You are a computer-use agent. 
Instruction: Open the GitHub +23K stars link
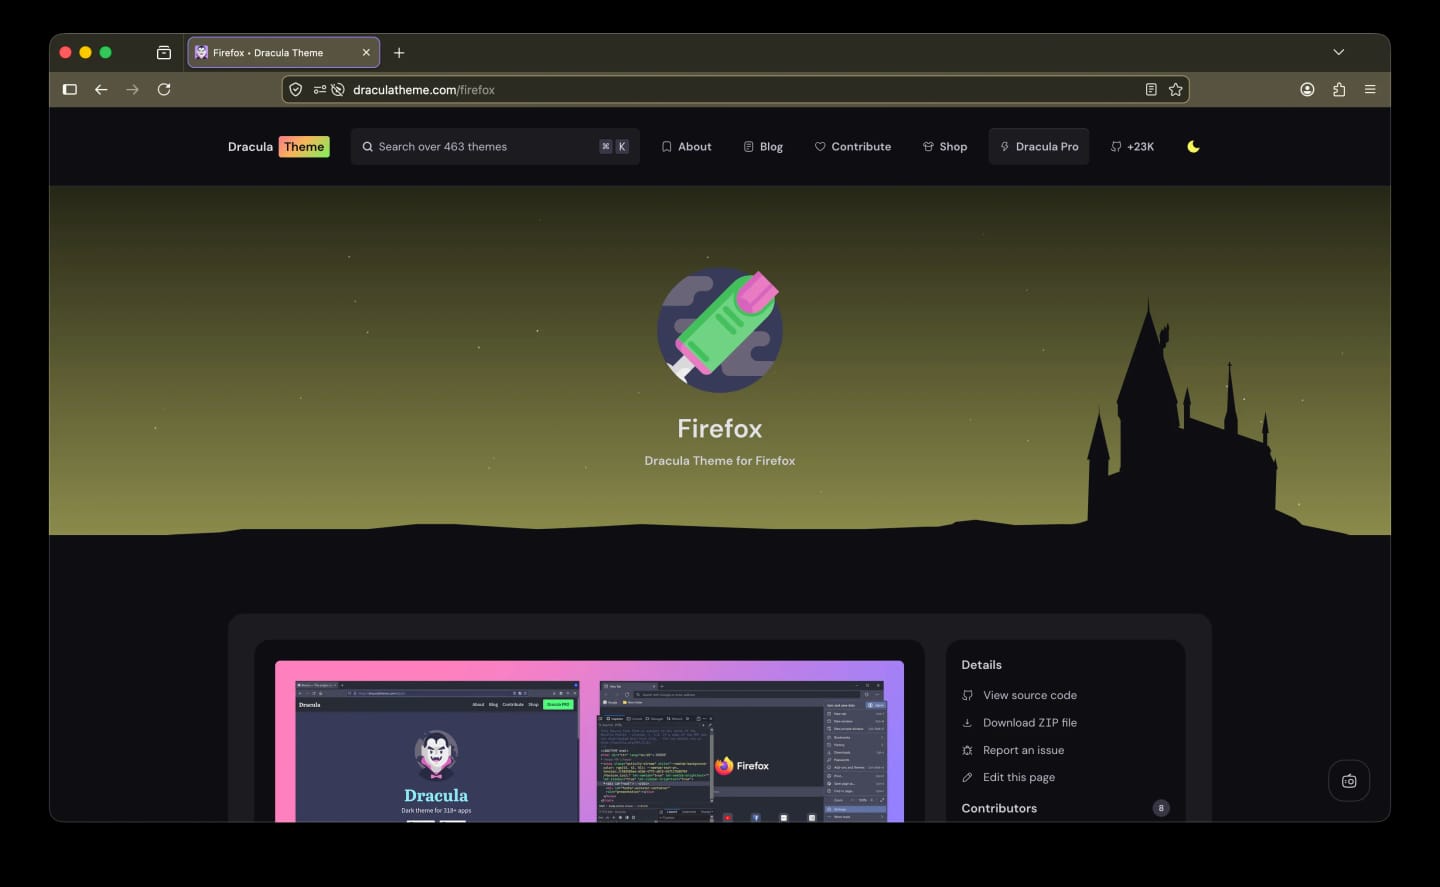pos(1132,146)
